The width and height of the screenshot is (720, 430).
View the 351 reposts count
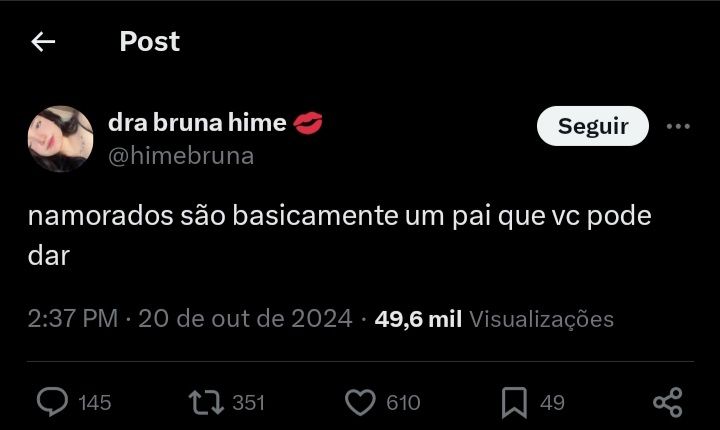(248, 403)
